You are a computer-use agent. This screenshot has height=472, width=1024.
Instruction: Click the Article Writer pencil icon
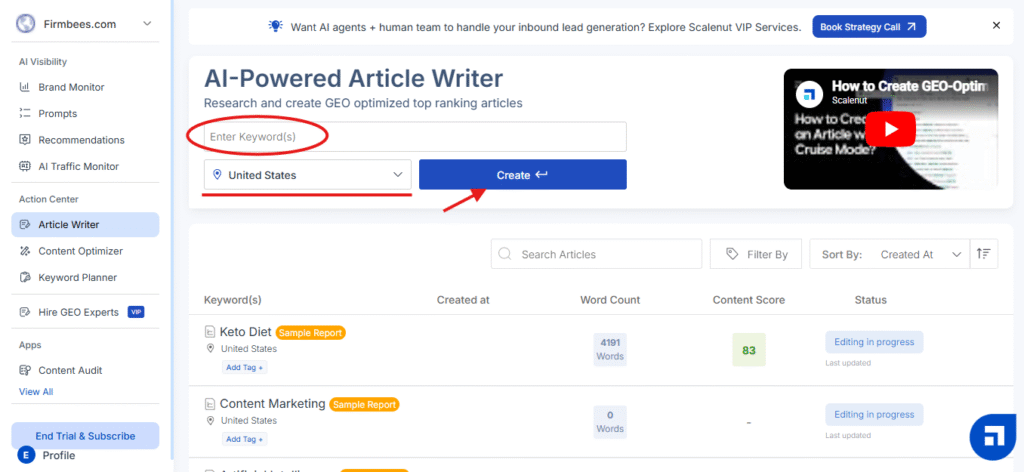25,225
